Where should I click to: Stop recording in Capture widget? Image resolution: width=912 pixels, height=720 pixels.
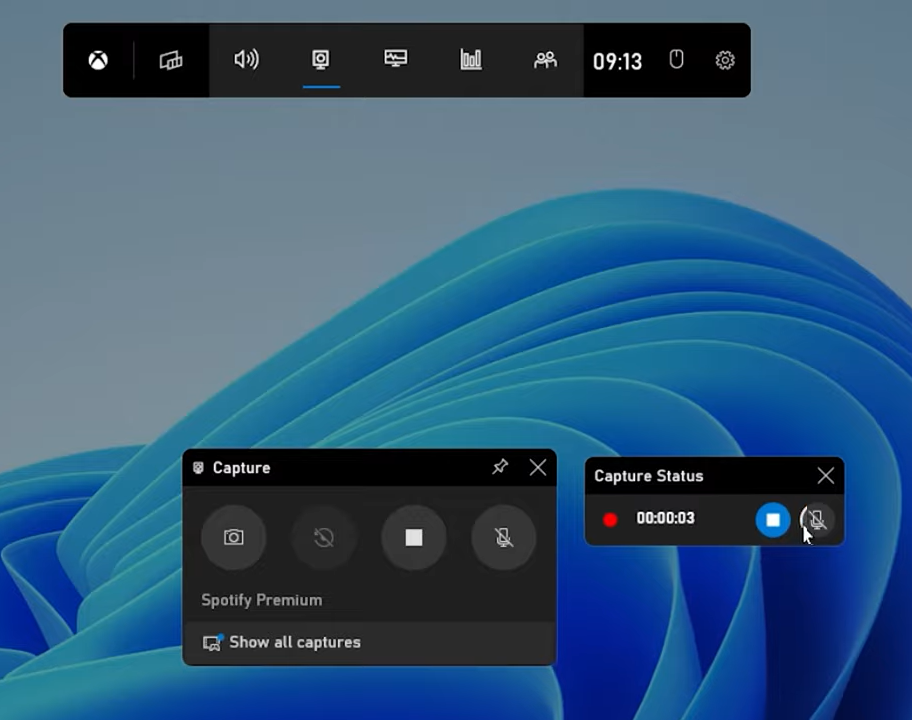414,537
